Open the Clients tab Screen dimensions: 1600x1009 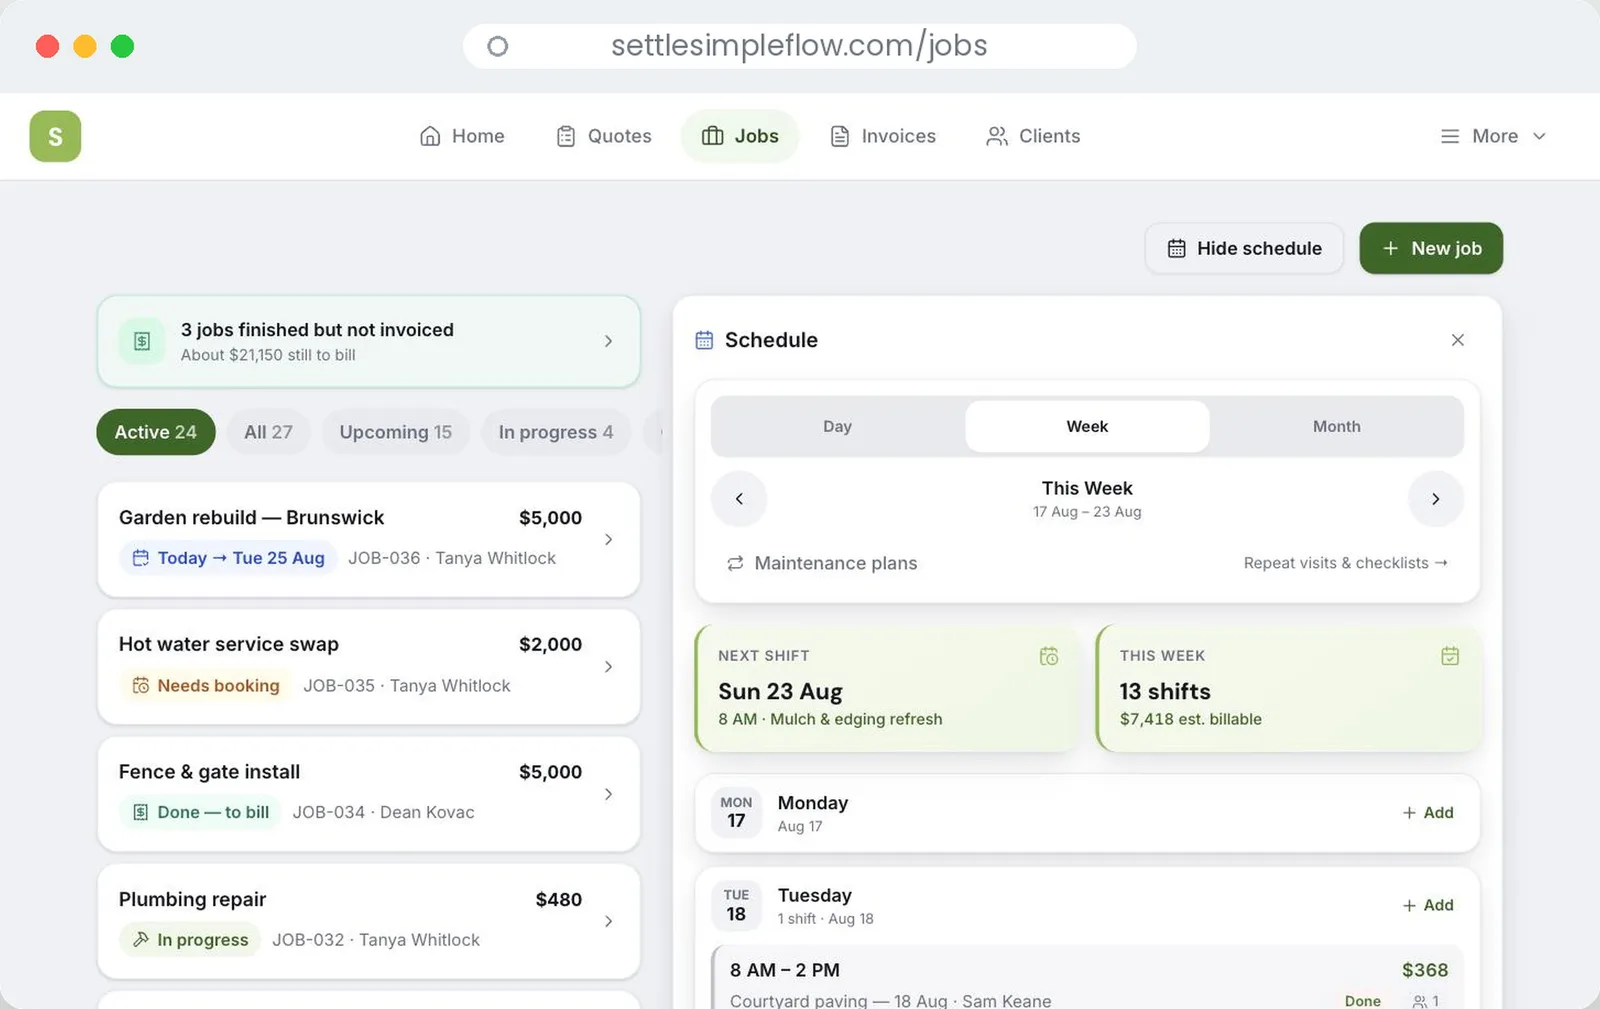point(1033,136)
